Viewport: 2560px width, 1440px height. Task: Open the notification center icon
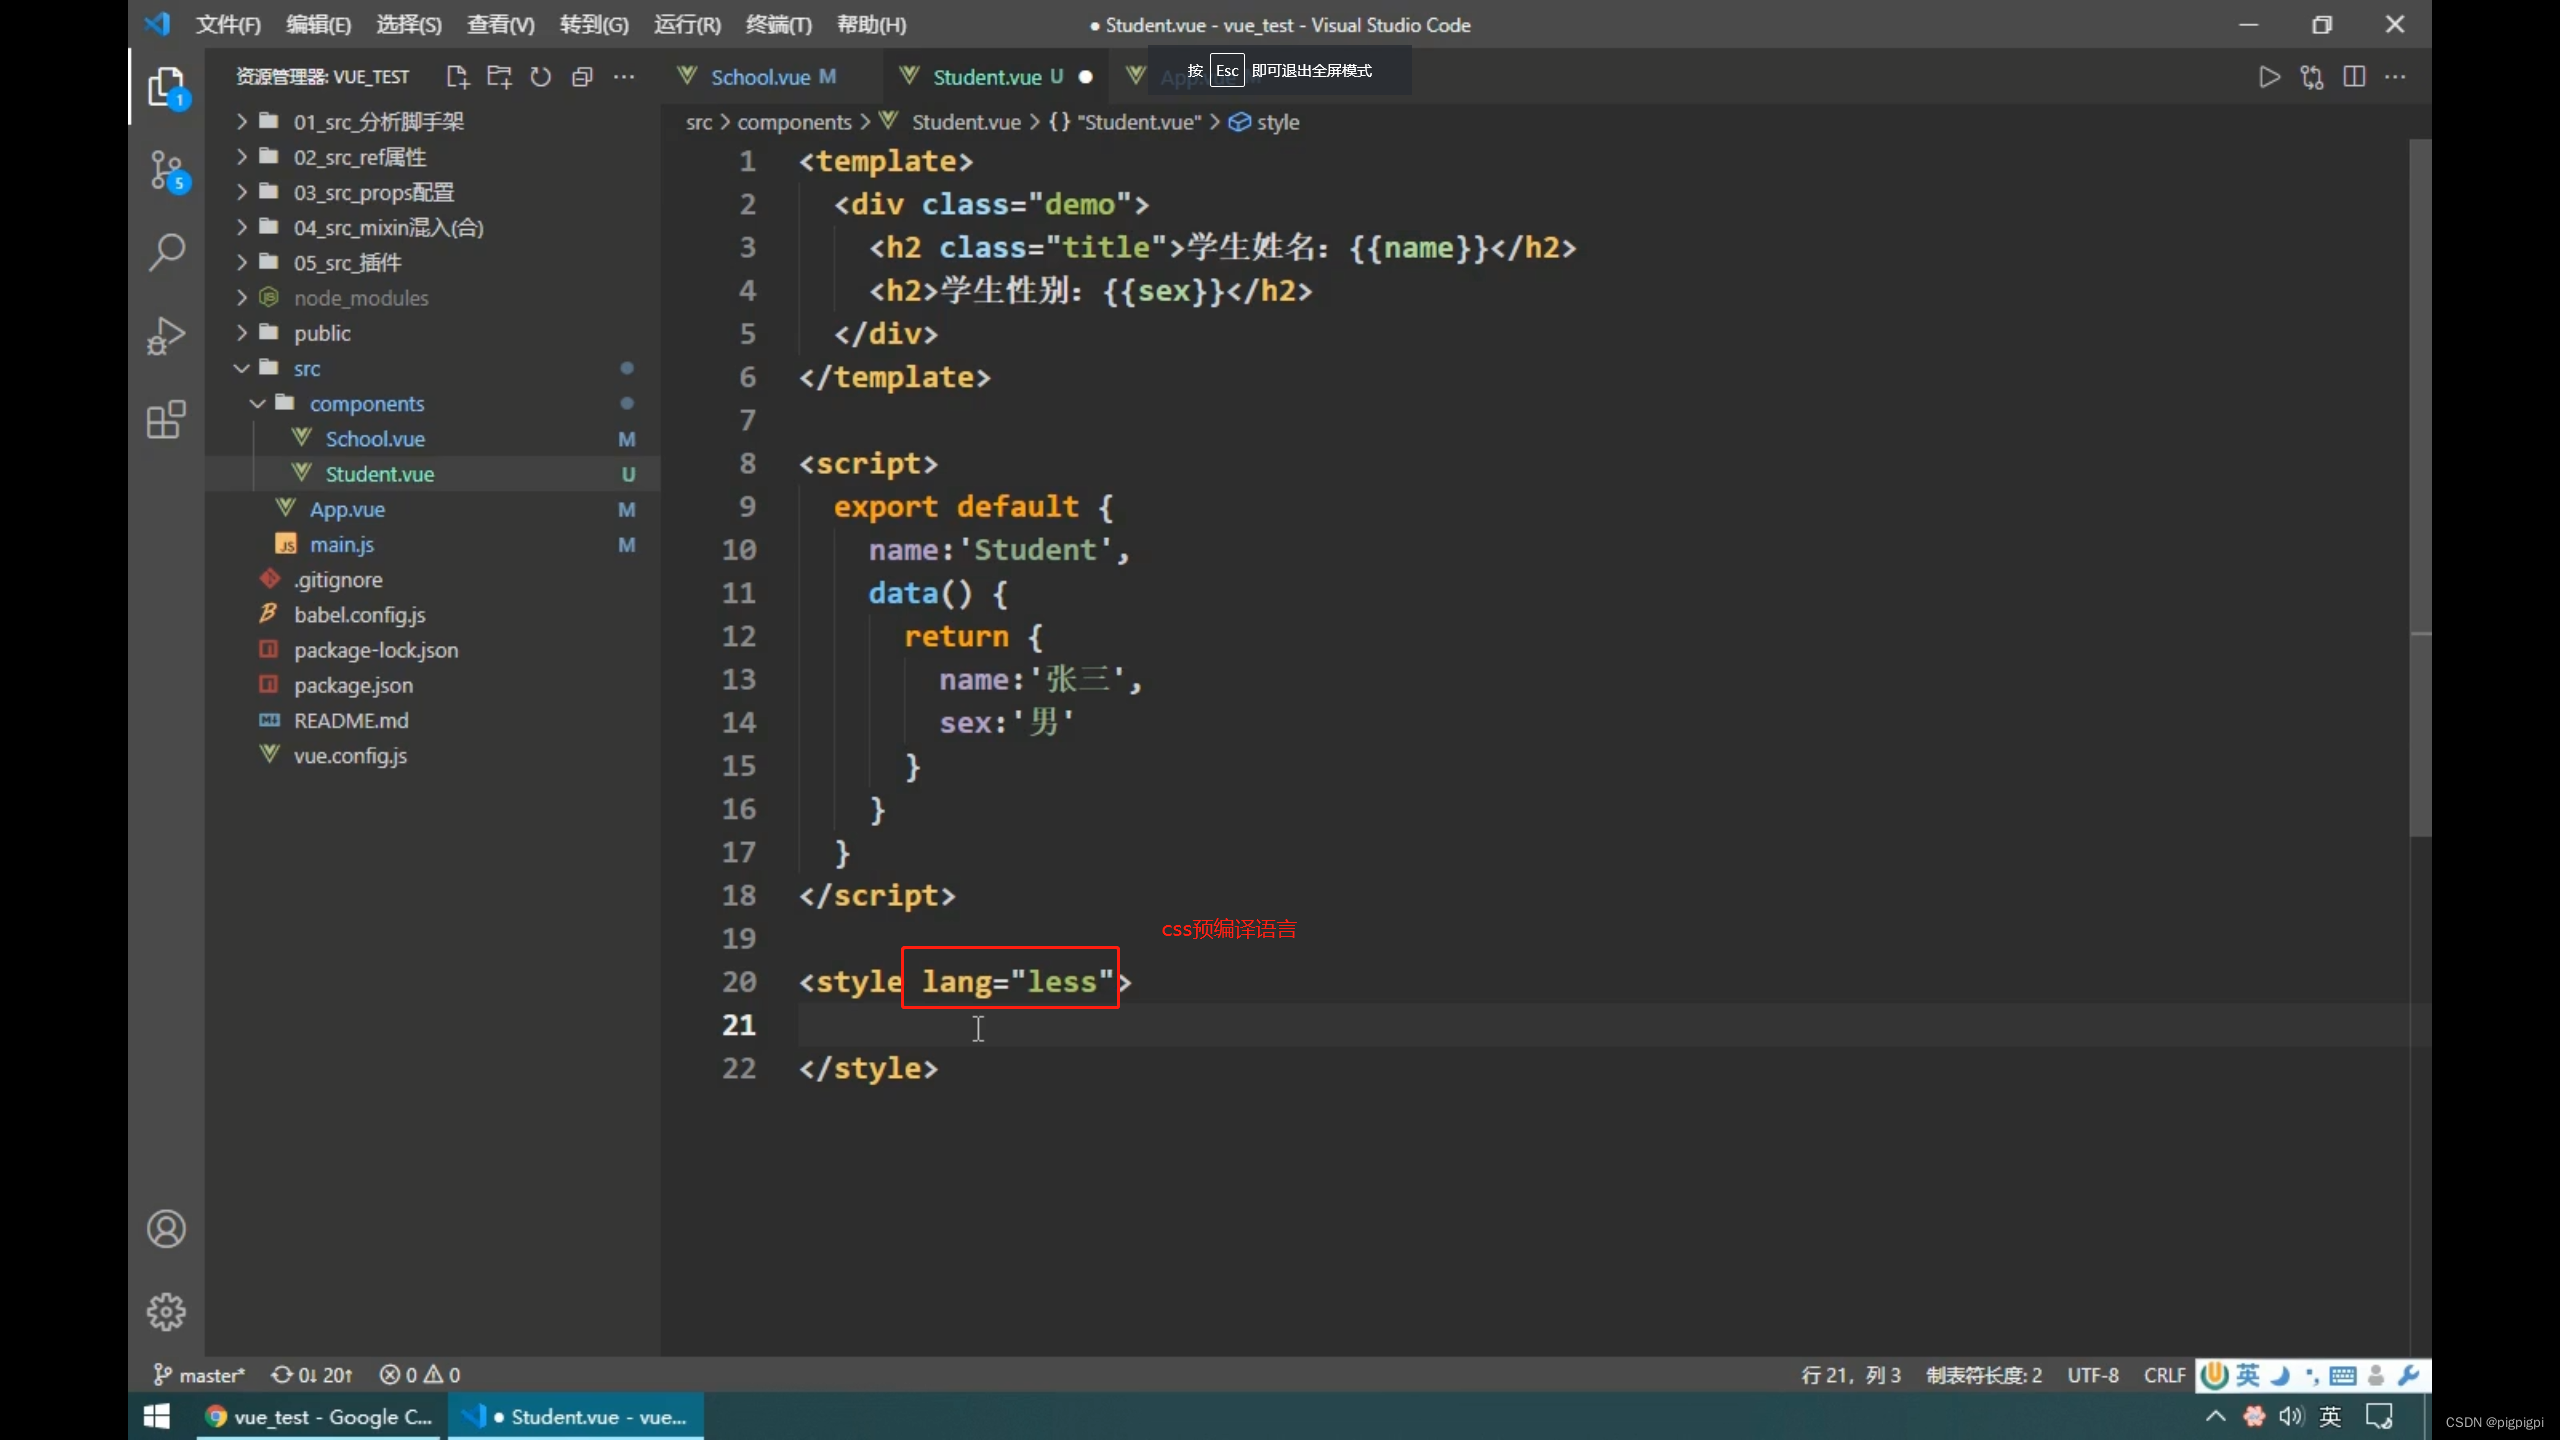click(2379, 1416)
